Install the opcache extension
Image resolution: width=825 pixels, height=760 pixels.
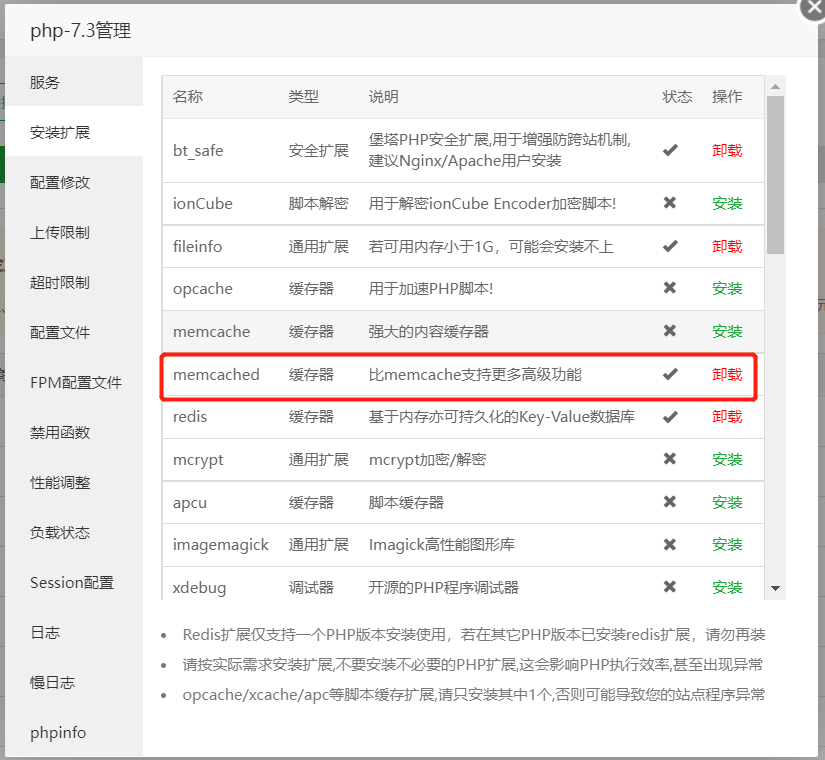click(726, 289)
